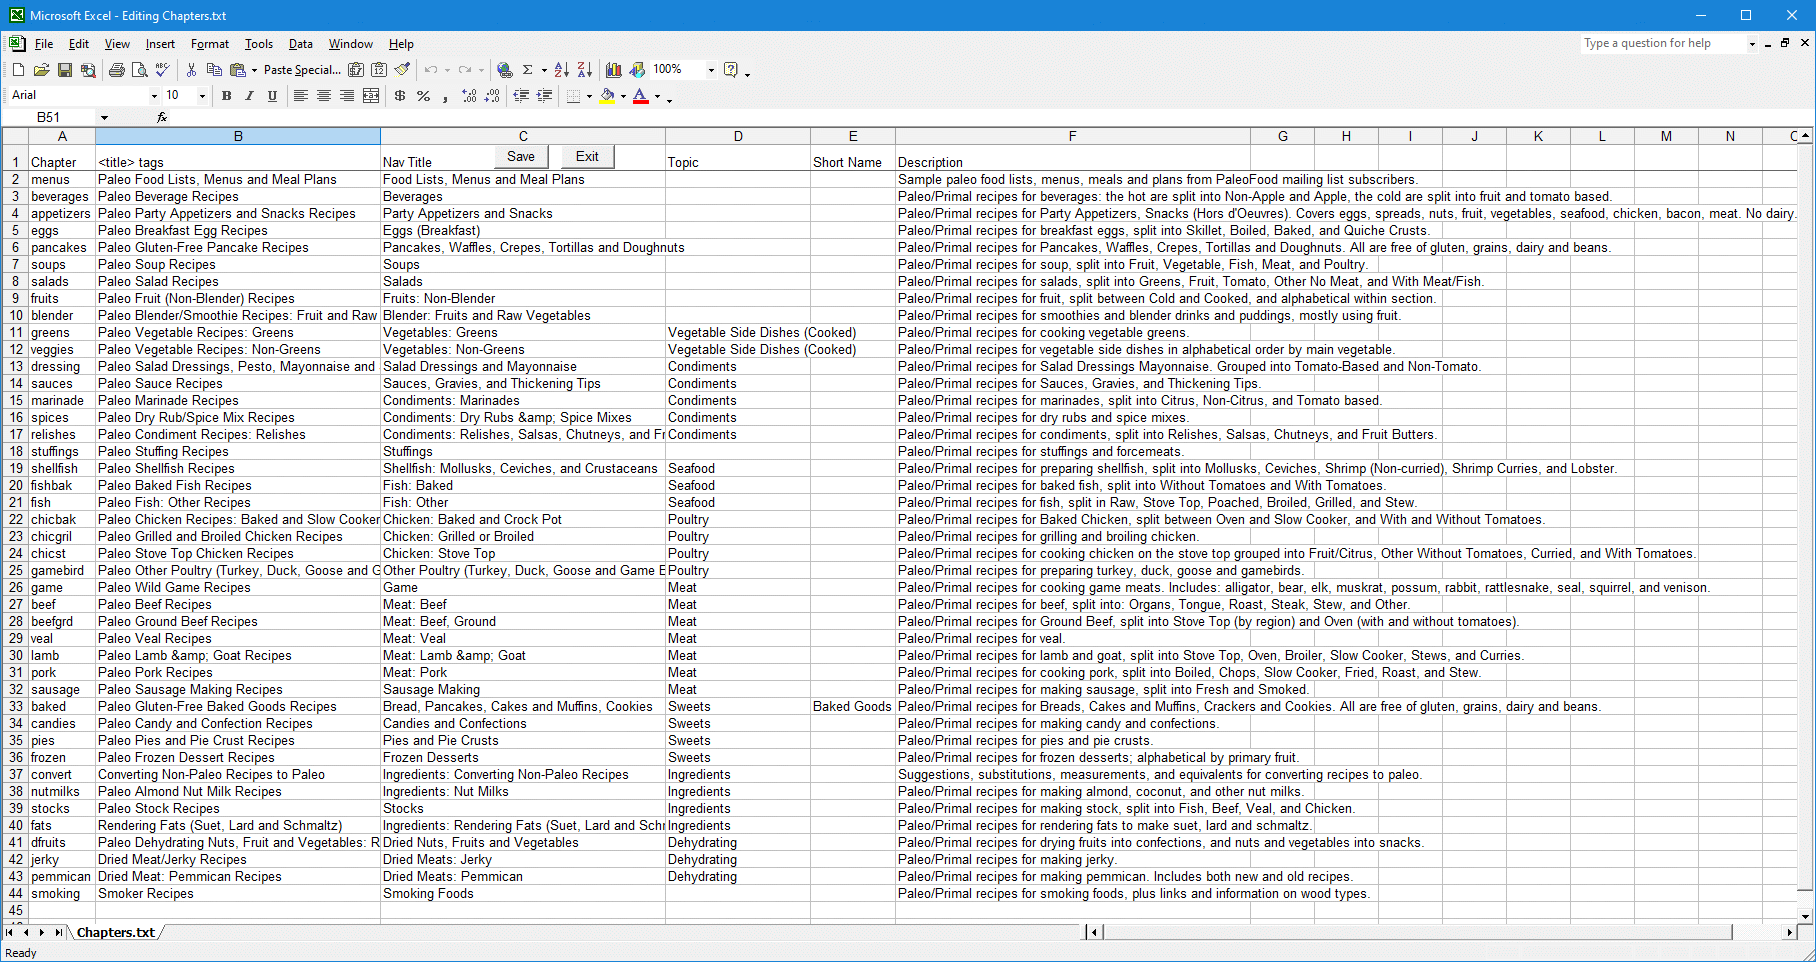
Task: Apply Percent Style with the % icon
Action: tap(423, 96)
